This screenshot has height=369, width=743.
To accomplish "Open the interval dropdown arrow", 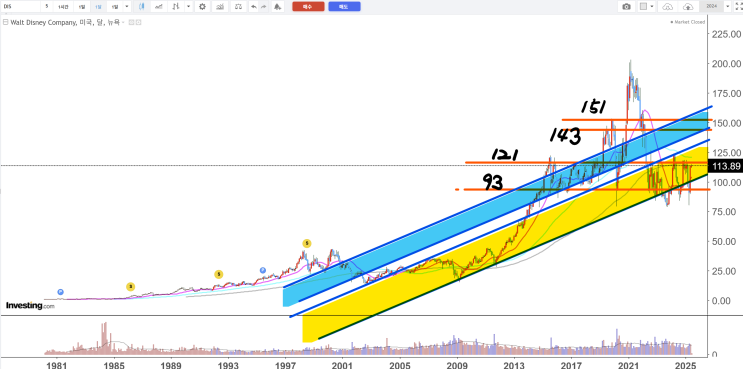I will (127, 7).
